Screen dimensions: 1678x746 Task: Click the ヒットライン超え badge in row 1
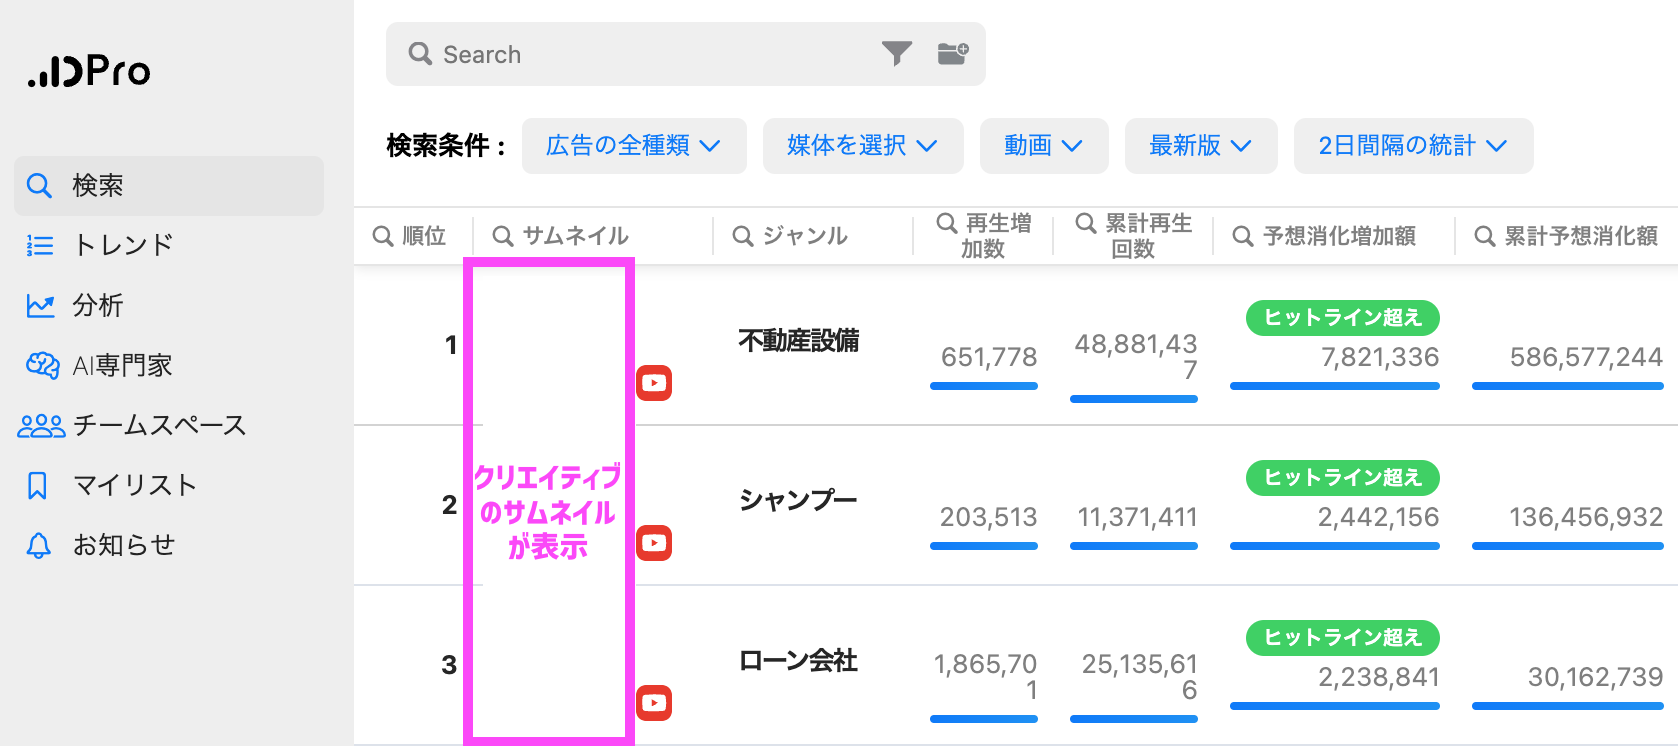(1342, 318)
